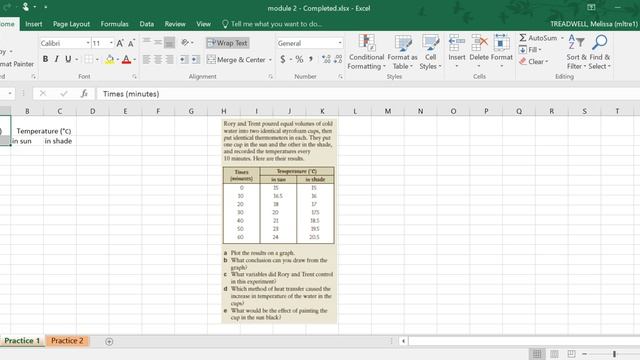
Task: Open Review ribbon tab
Action: 175,24
